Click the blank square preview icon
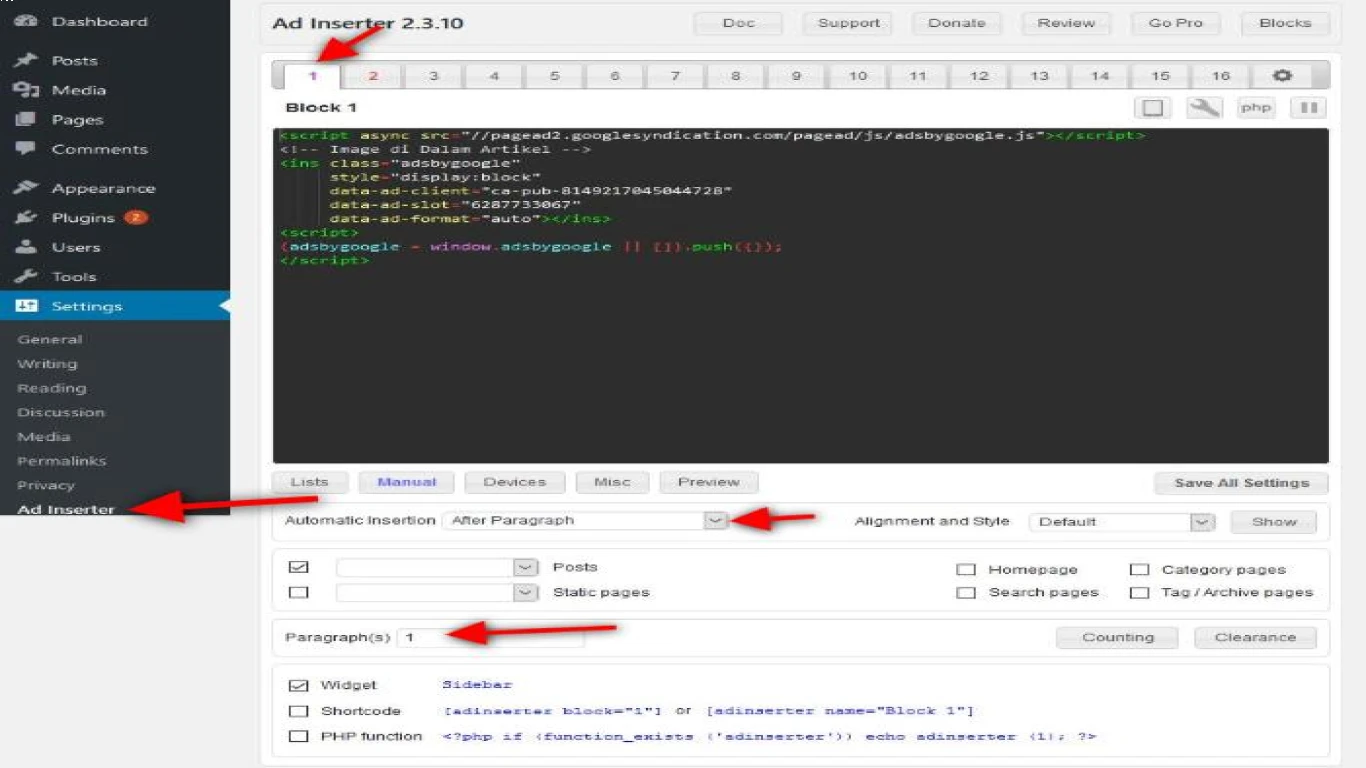 pos(1152,107)
